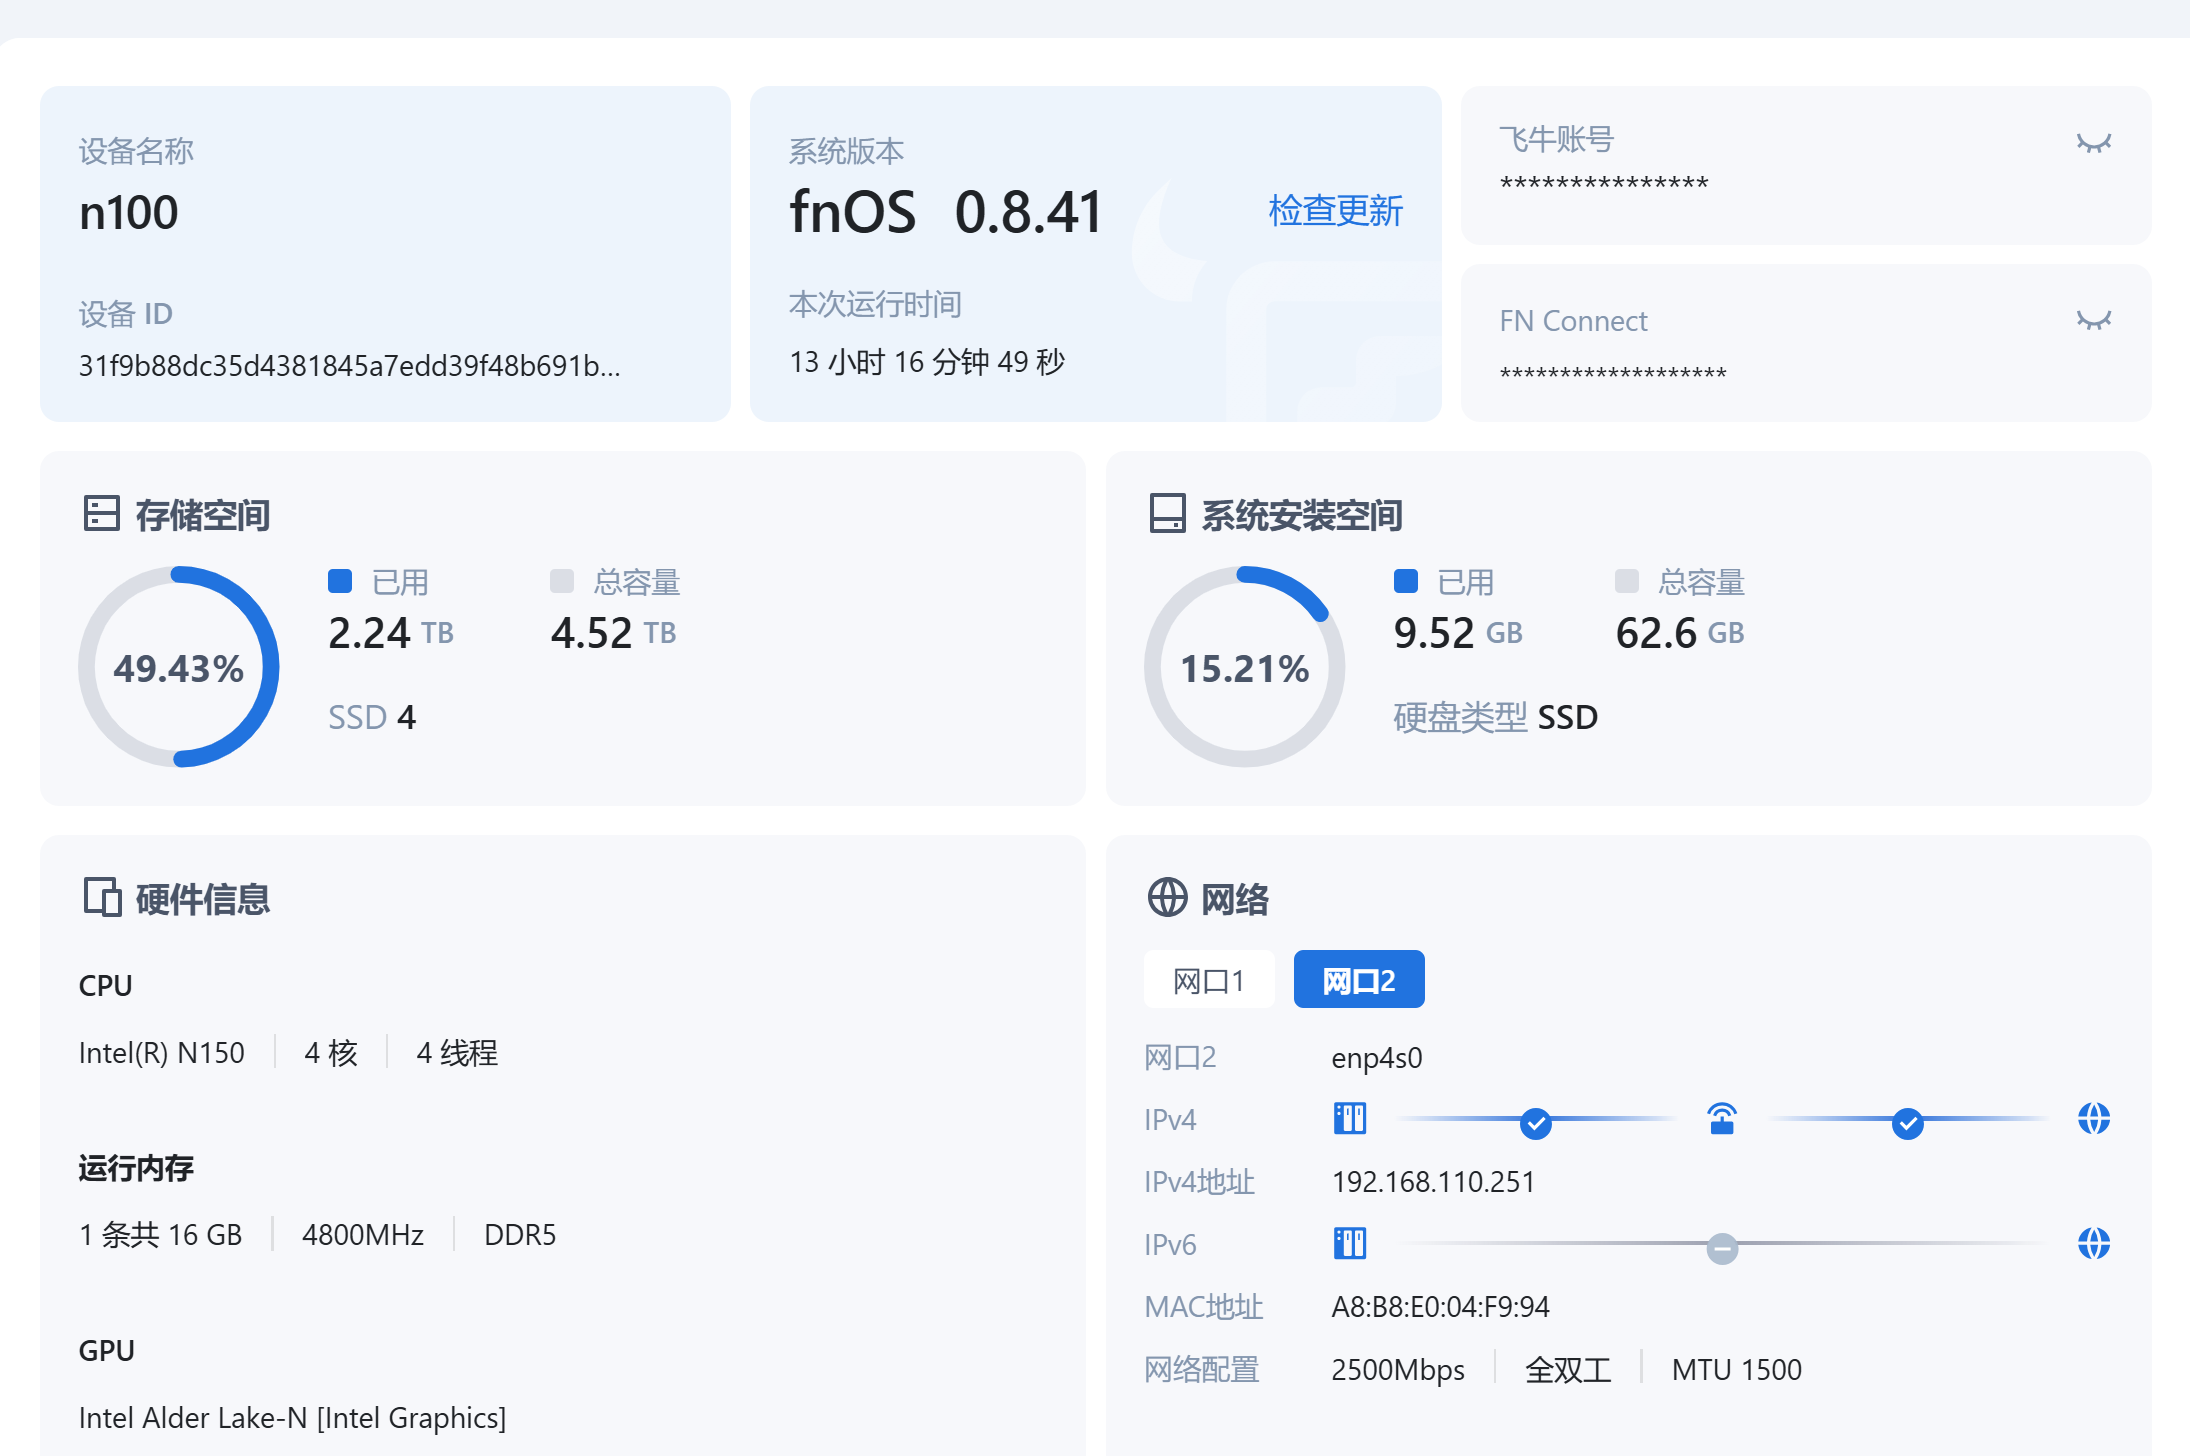Reveal the hidden 飞牛账号 value

(x=2093, y=143)
